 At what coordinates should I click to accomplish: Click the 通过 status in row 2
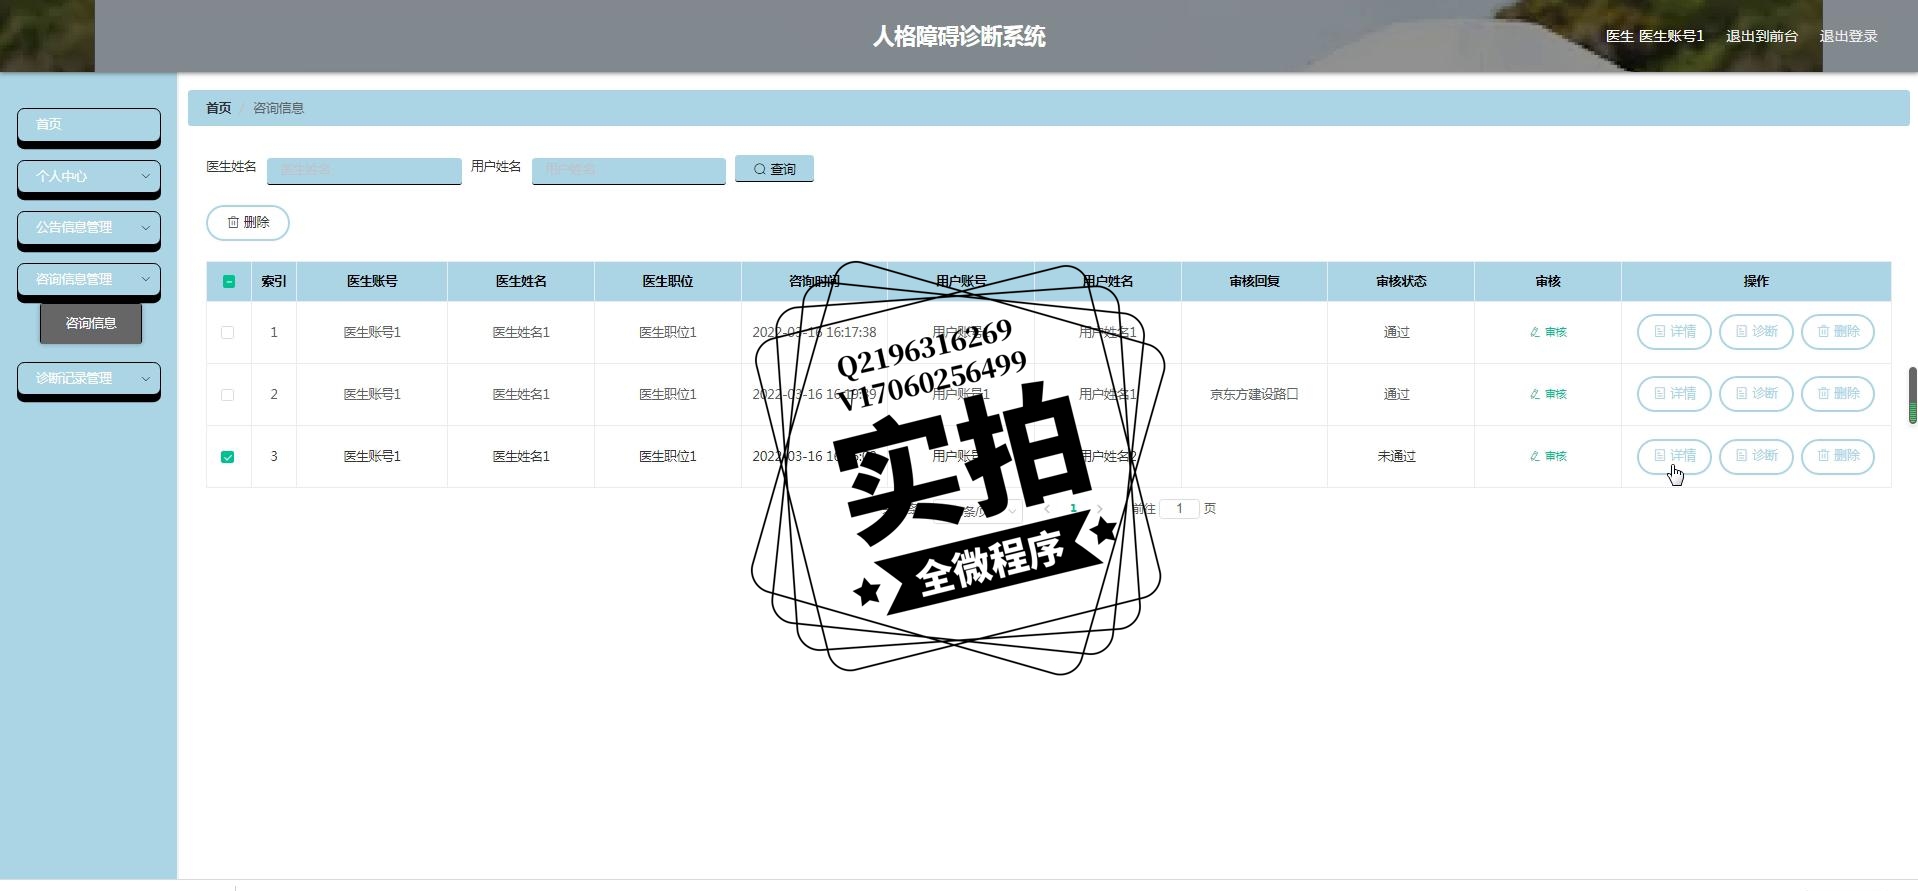click(x=1397, y=394)
